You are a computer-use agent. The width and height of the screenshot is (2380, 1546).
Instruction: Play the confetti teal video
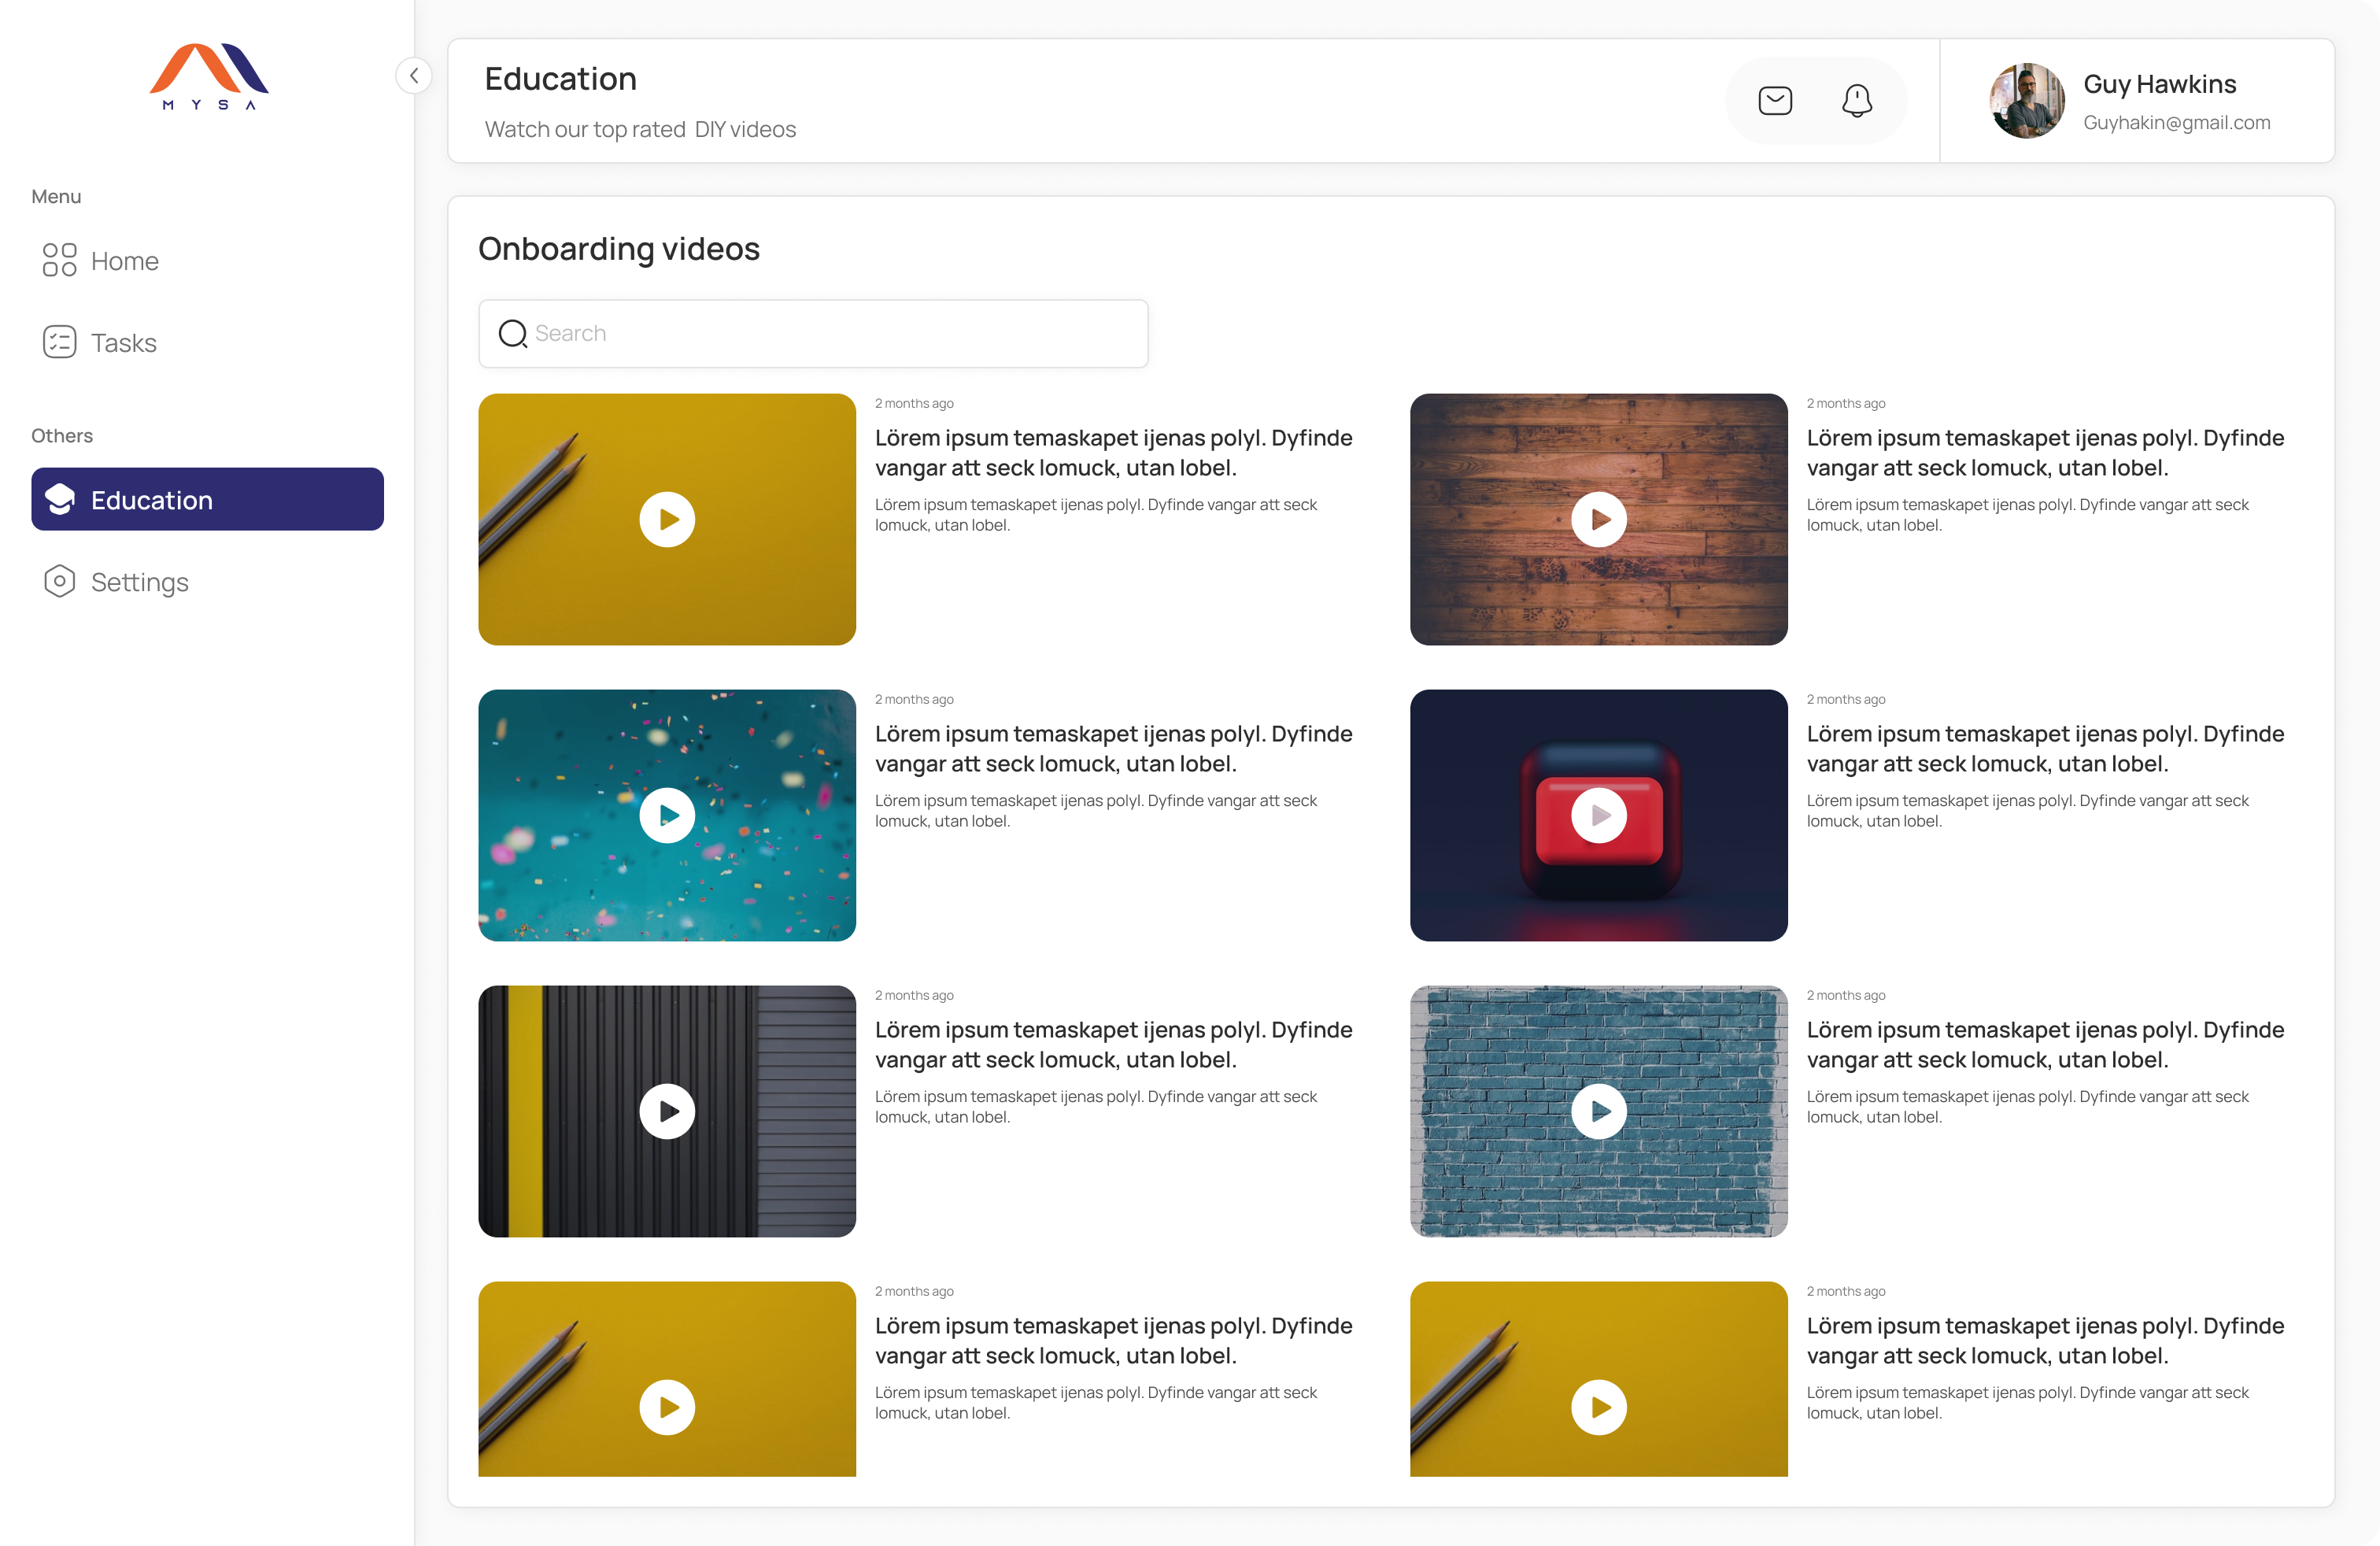[x=667, y=815]
